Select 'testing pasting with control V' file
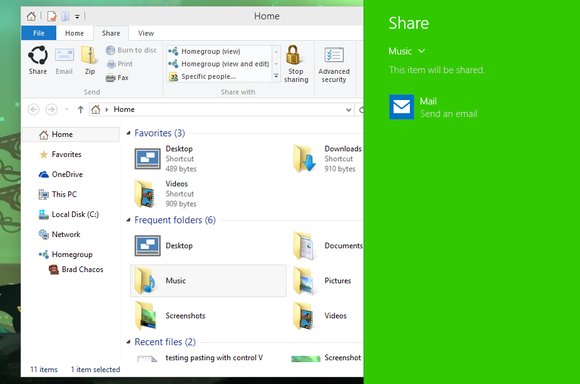 point(200,358)
